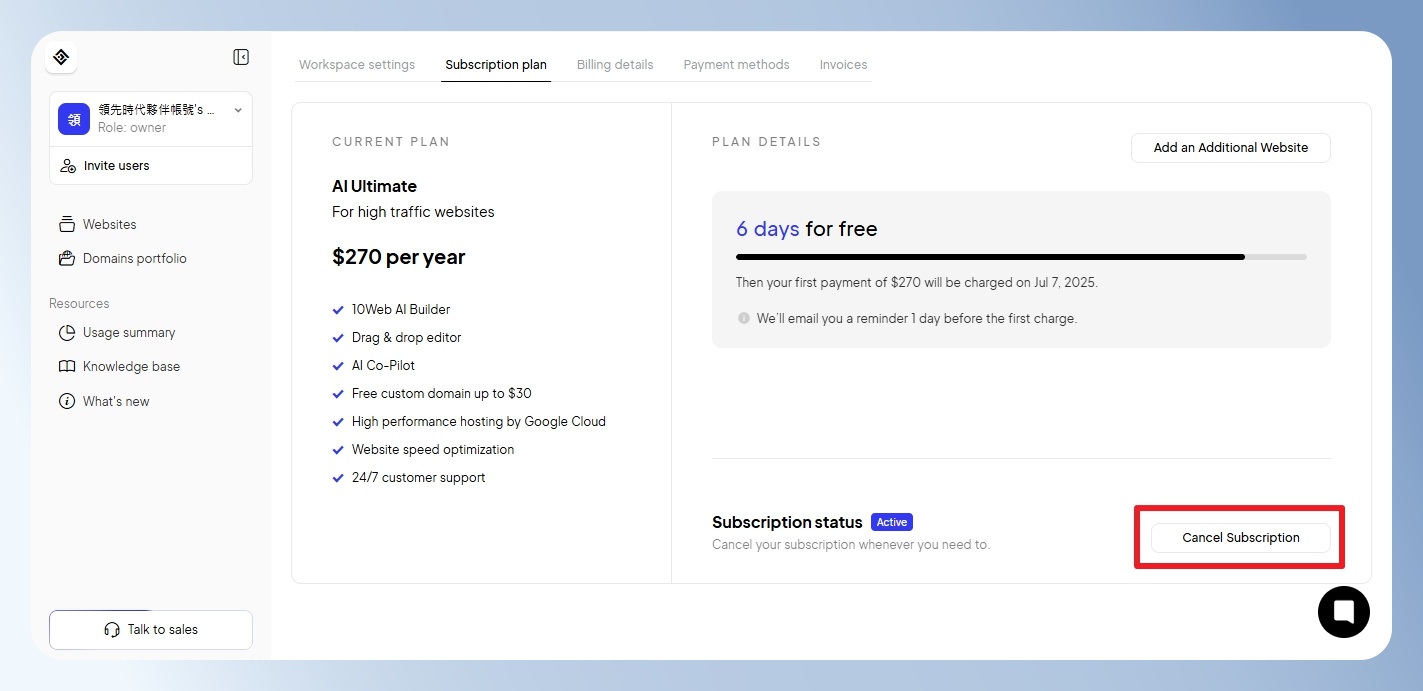Image resolution: width=1423 pixels, height=691 pixels.
Task: Click the Usage summary pie icon
Action: 67,332
